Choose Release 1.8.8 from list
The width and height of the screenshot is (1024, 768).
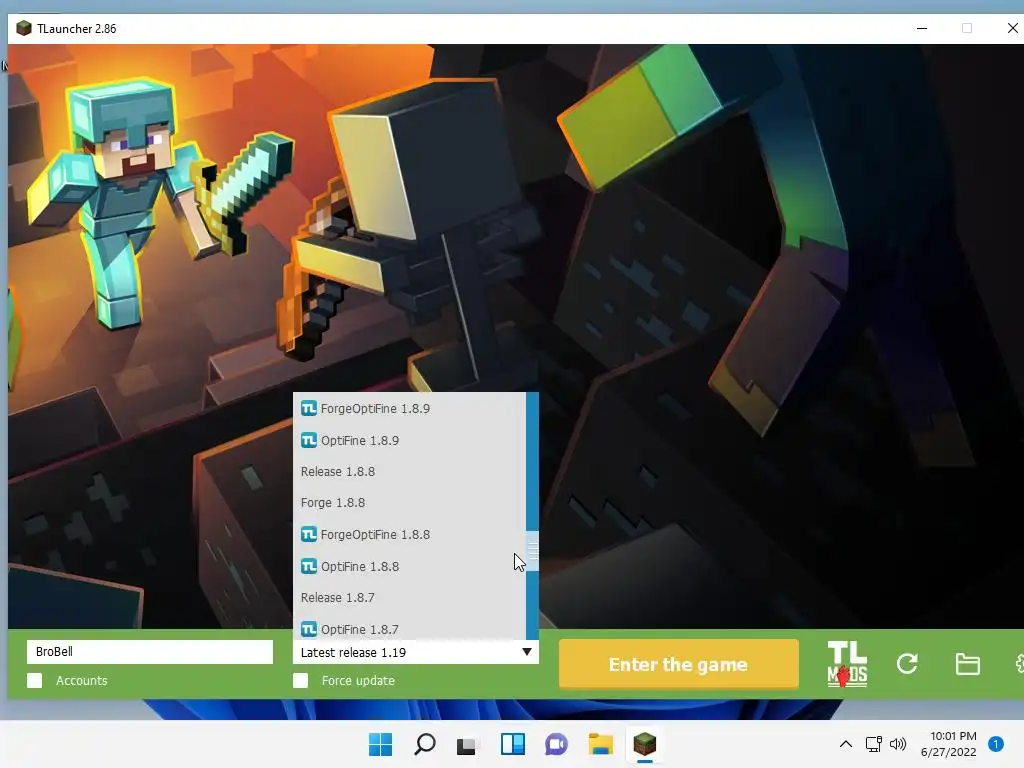pos(409,472)
